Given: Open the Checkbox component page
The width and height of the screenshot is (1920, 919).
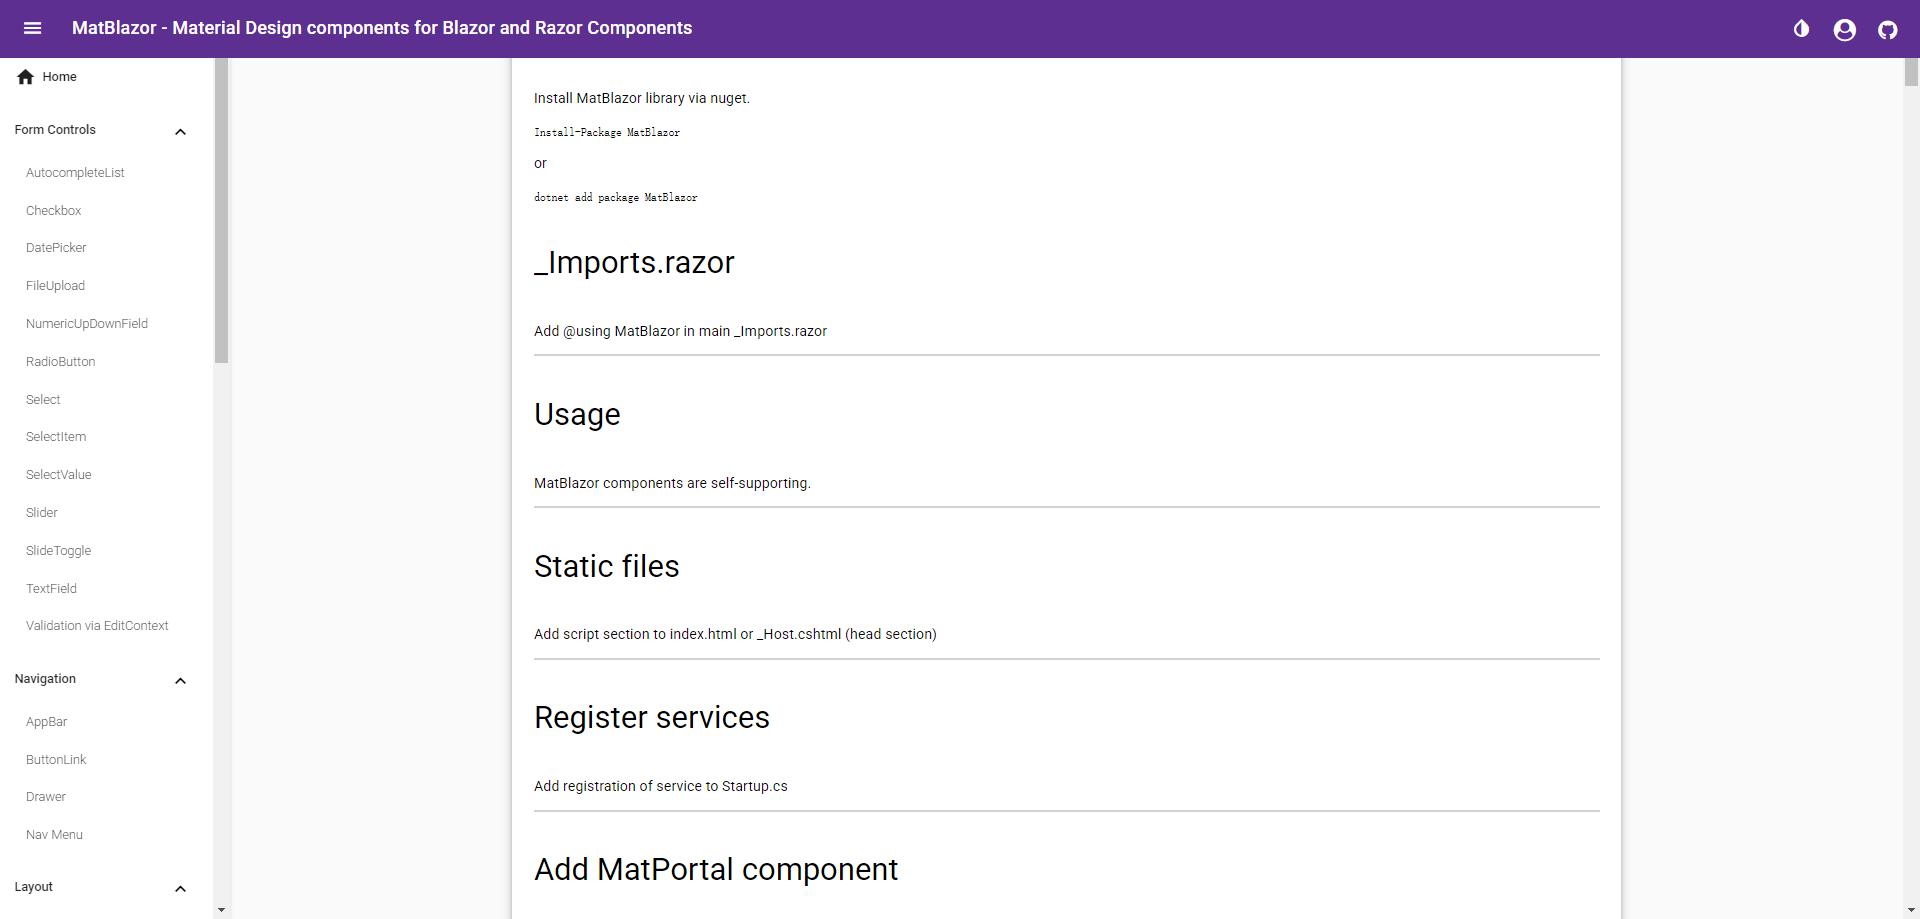Looking at the screenshot, I should [x=54, y=211].
